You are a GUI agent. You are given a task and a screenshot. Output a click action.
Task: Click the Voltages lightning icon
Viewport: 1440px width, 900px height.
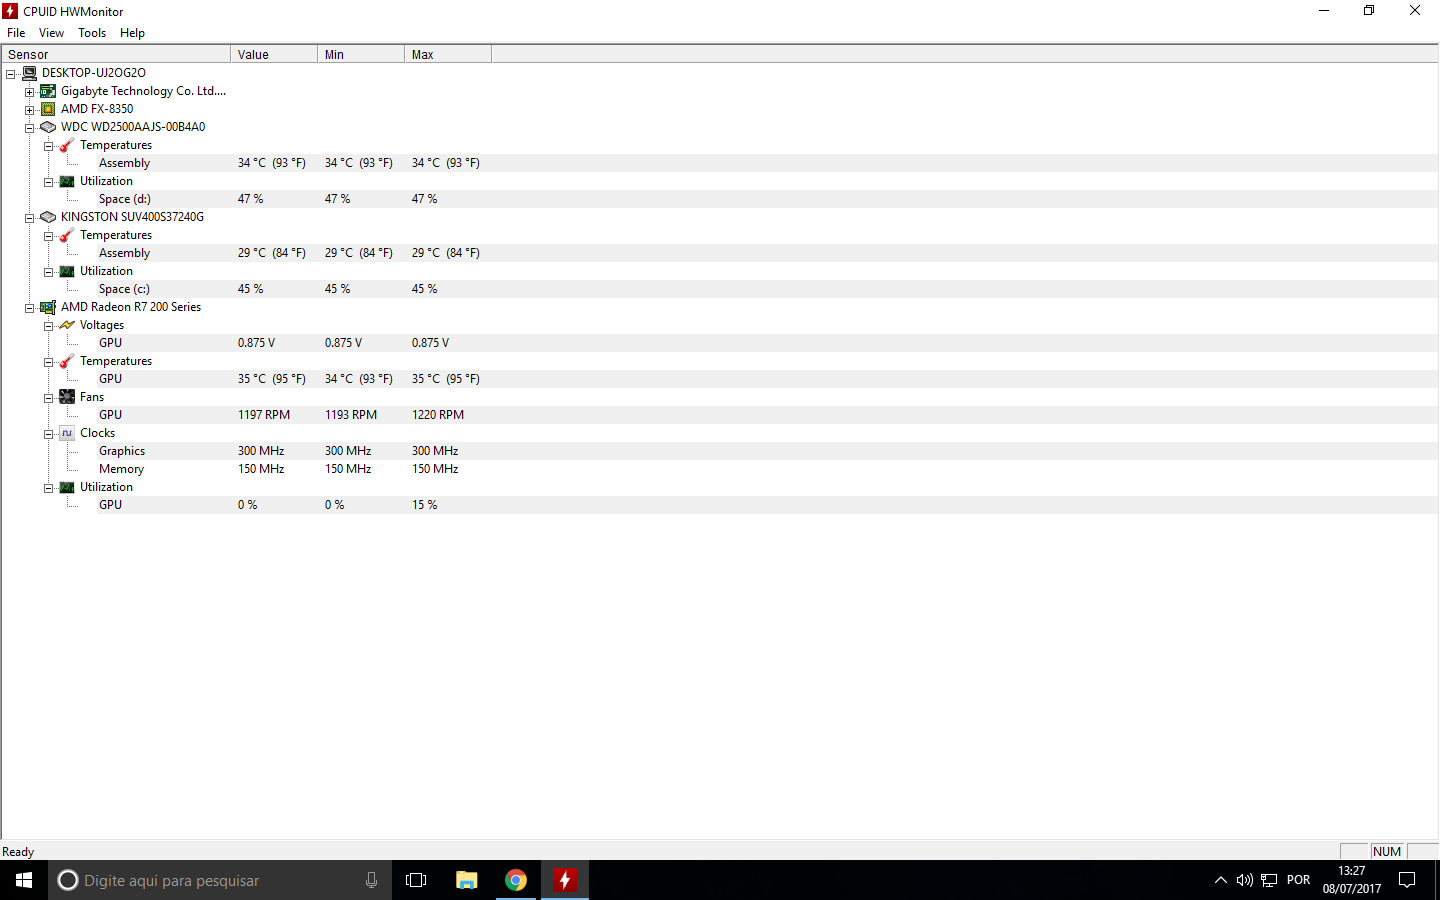coord(67,325)
